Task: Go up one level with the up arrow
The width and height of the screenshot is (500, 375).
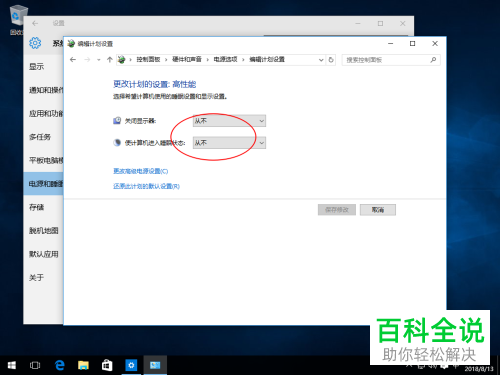Action: (x=110, y=60)
